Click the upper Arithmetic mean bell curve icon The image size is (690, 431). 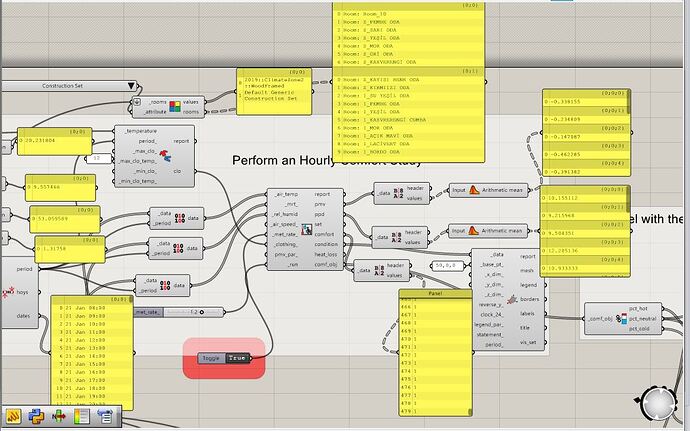tap(474, 190)
